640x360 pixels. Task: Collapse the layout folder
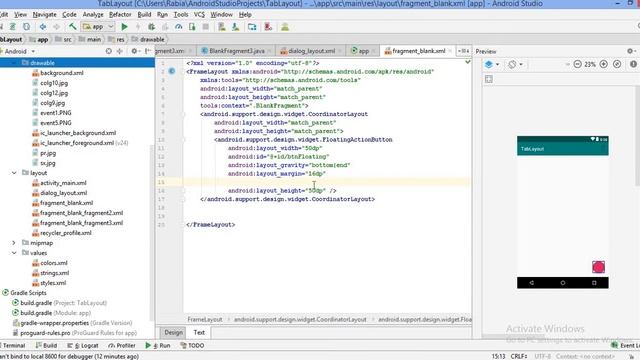(x=14, y=173)
